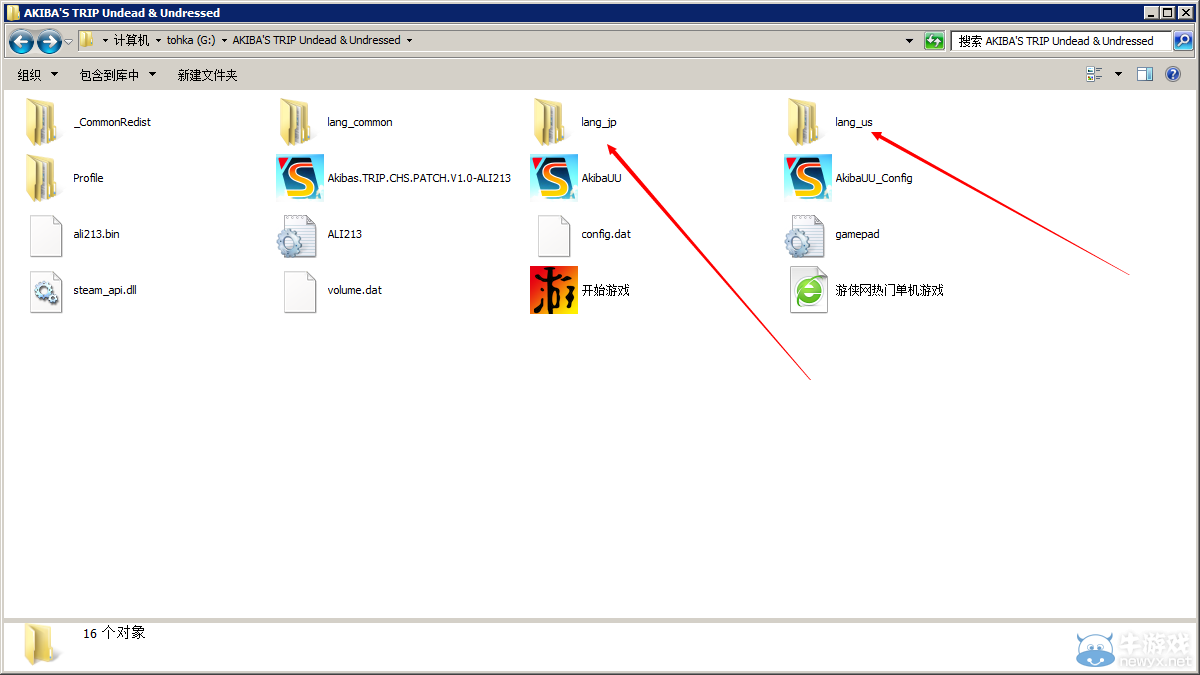1200x675 pixels.
Task: Click the config.dat file name
Action: (x=606, y=234)
